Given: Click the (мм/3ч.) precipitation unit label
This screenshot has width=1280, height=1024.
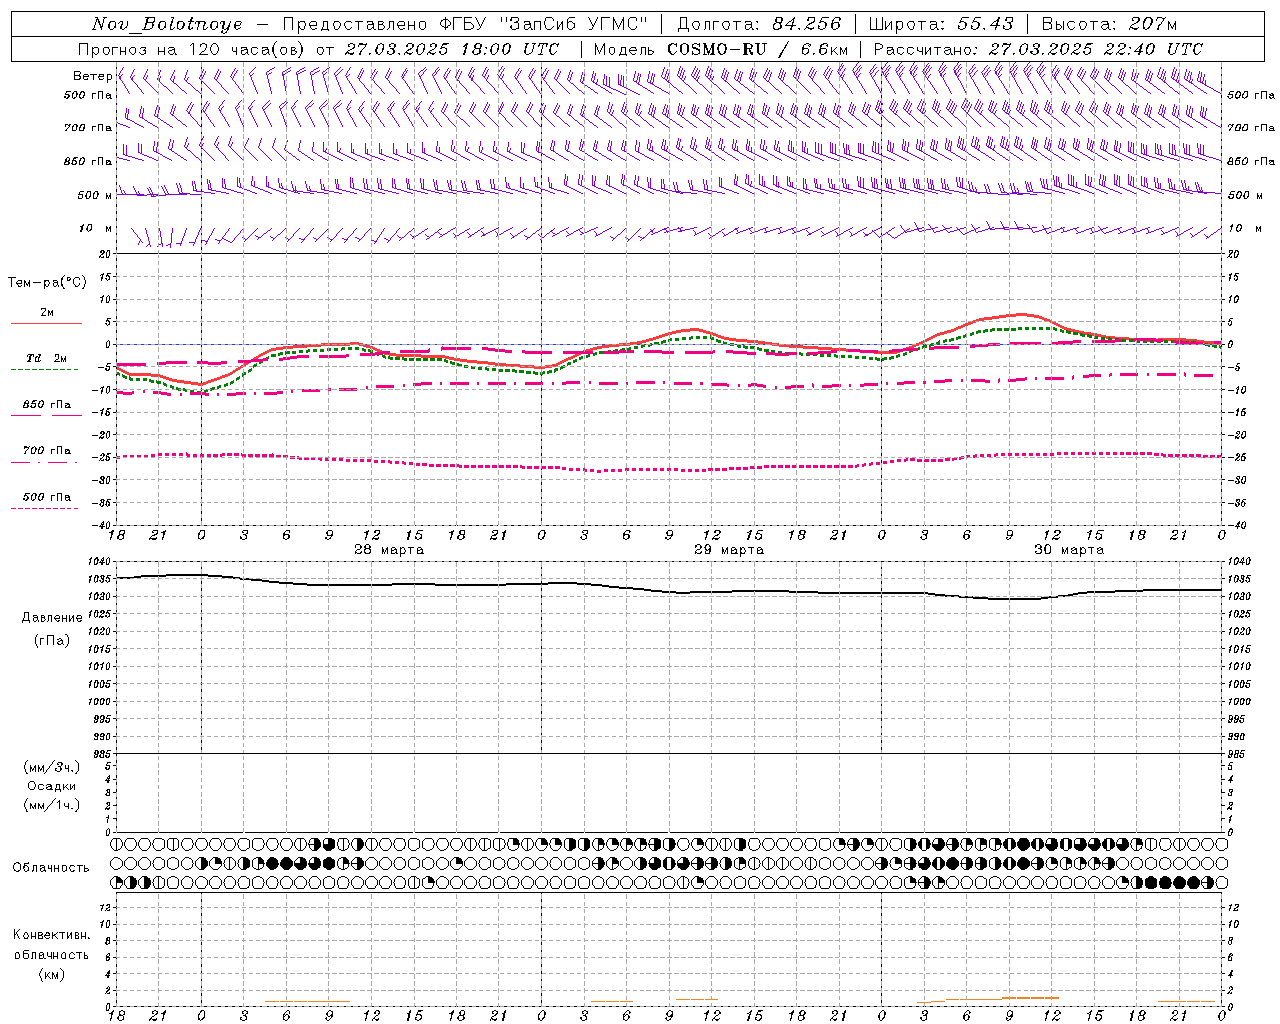Looking at the screenshot, I should point(52,767).
